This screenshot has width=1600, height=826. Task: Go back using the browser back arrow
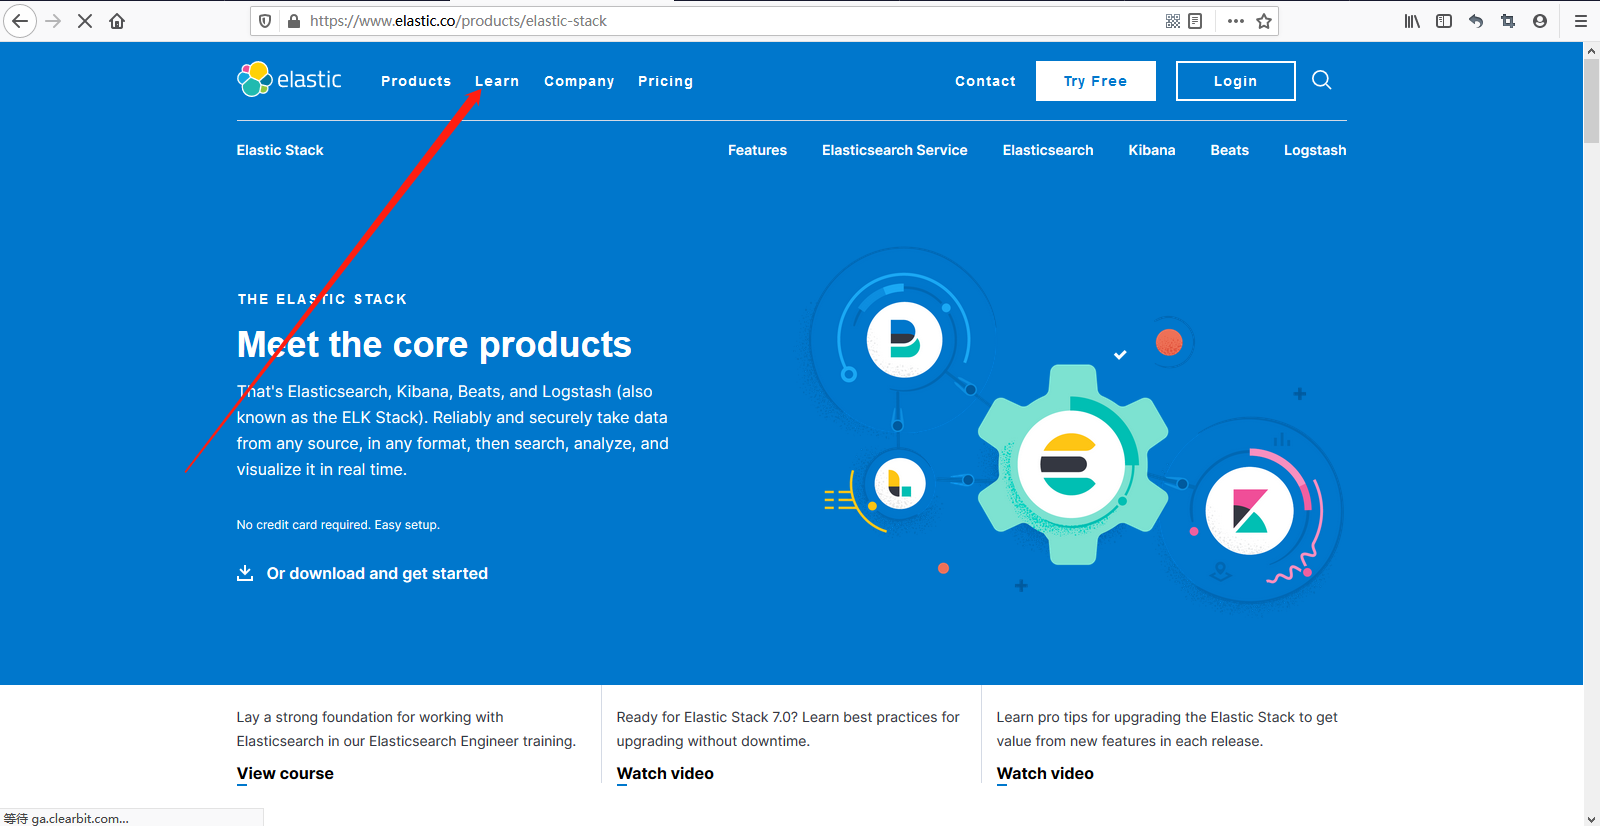point(20,21)
